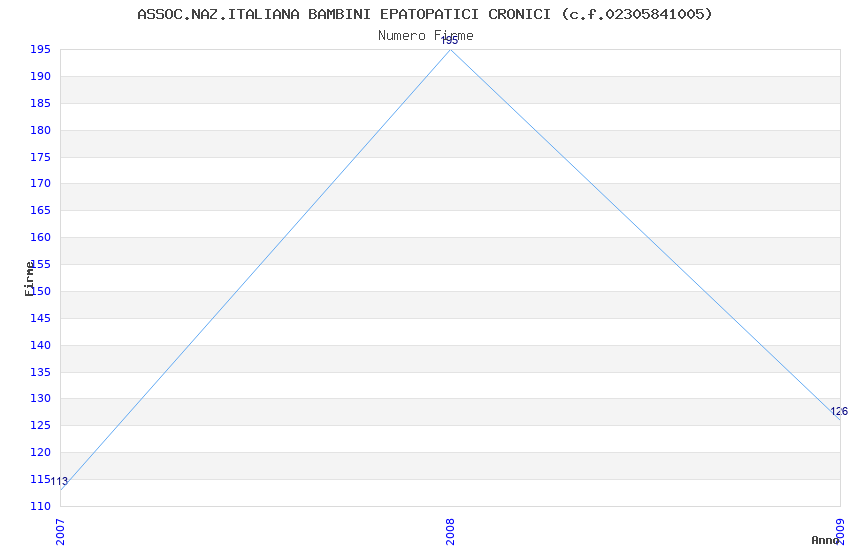Image resolution: width=850 pixels, height=550 pixels.
Task: Click the 2007 x-axis label
Action: pyautogui.click(x=60, y=532)
